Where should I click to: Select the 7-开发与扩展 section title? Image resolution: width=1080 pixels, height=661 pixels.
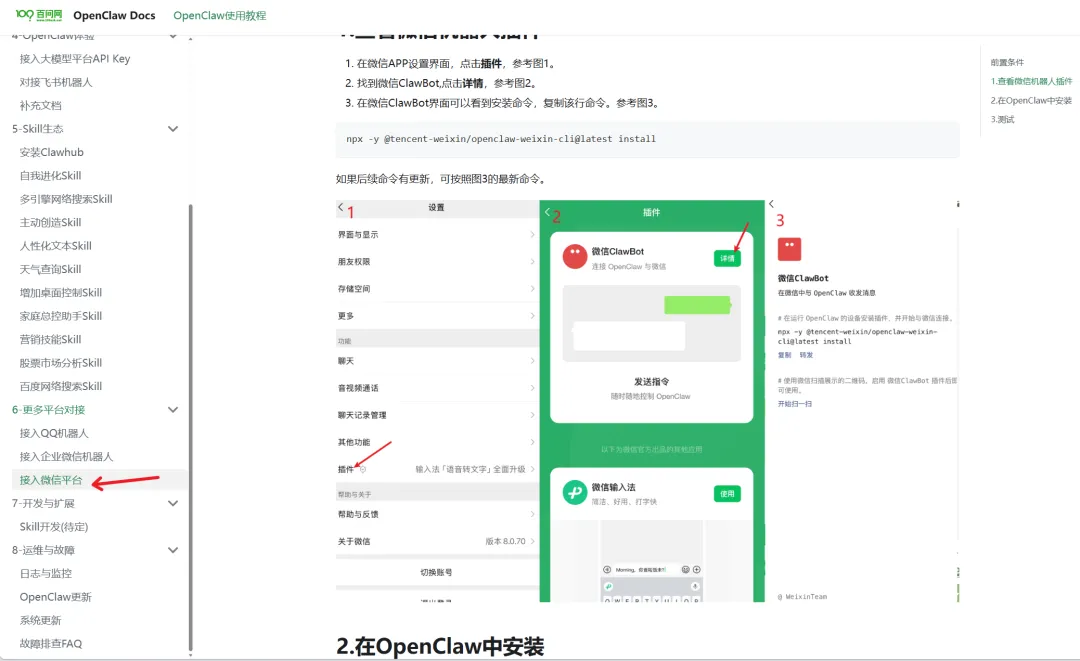pyautogui.click(x=43, y=503)
